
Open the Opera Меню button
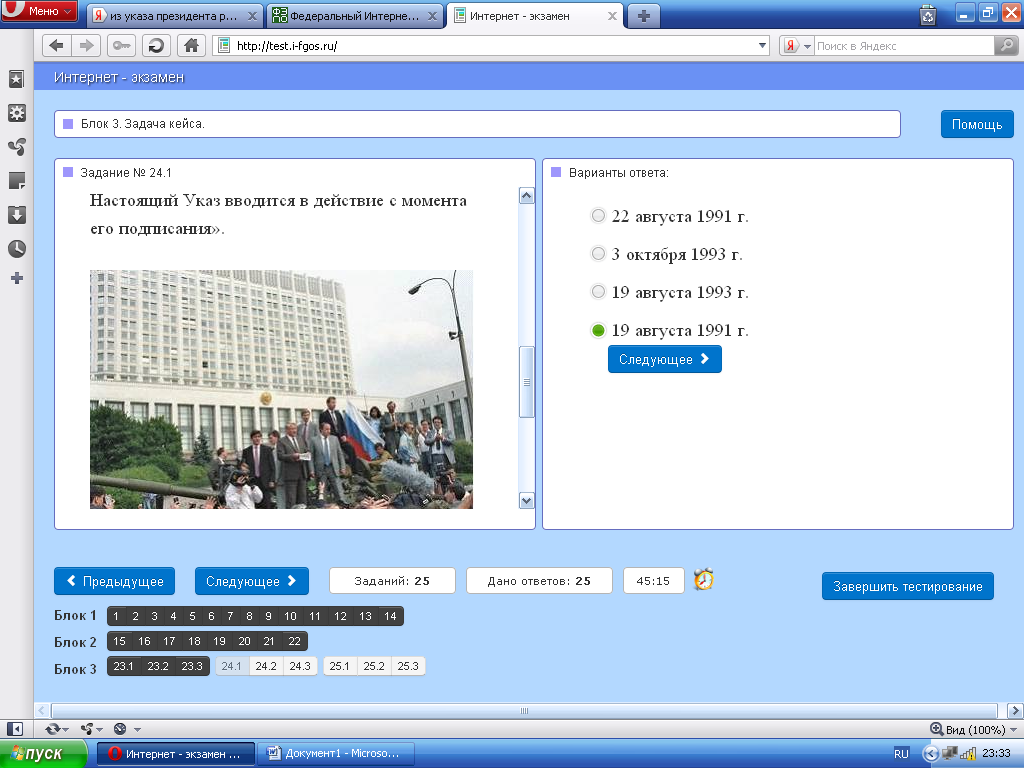pos(39,10)
